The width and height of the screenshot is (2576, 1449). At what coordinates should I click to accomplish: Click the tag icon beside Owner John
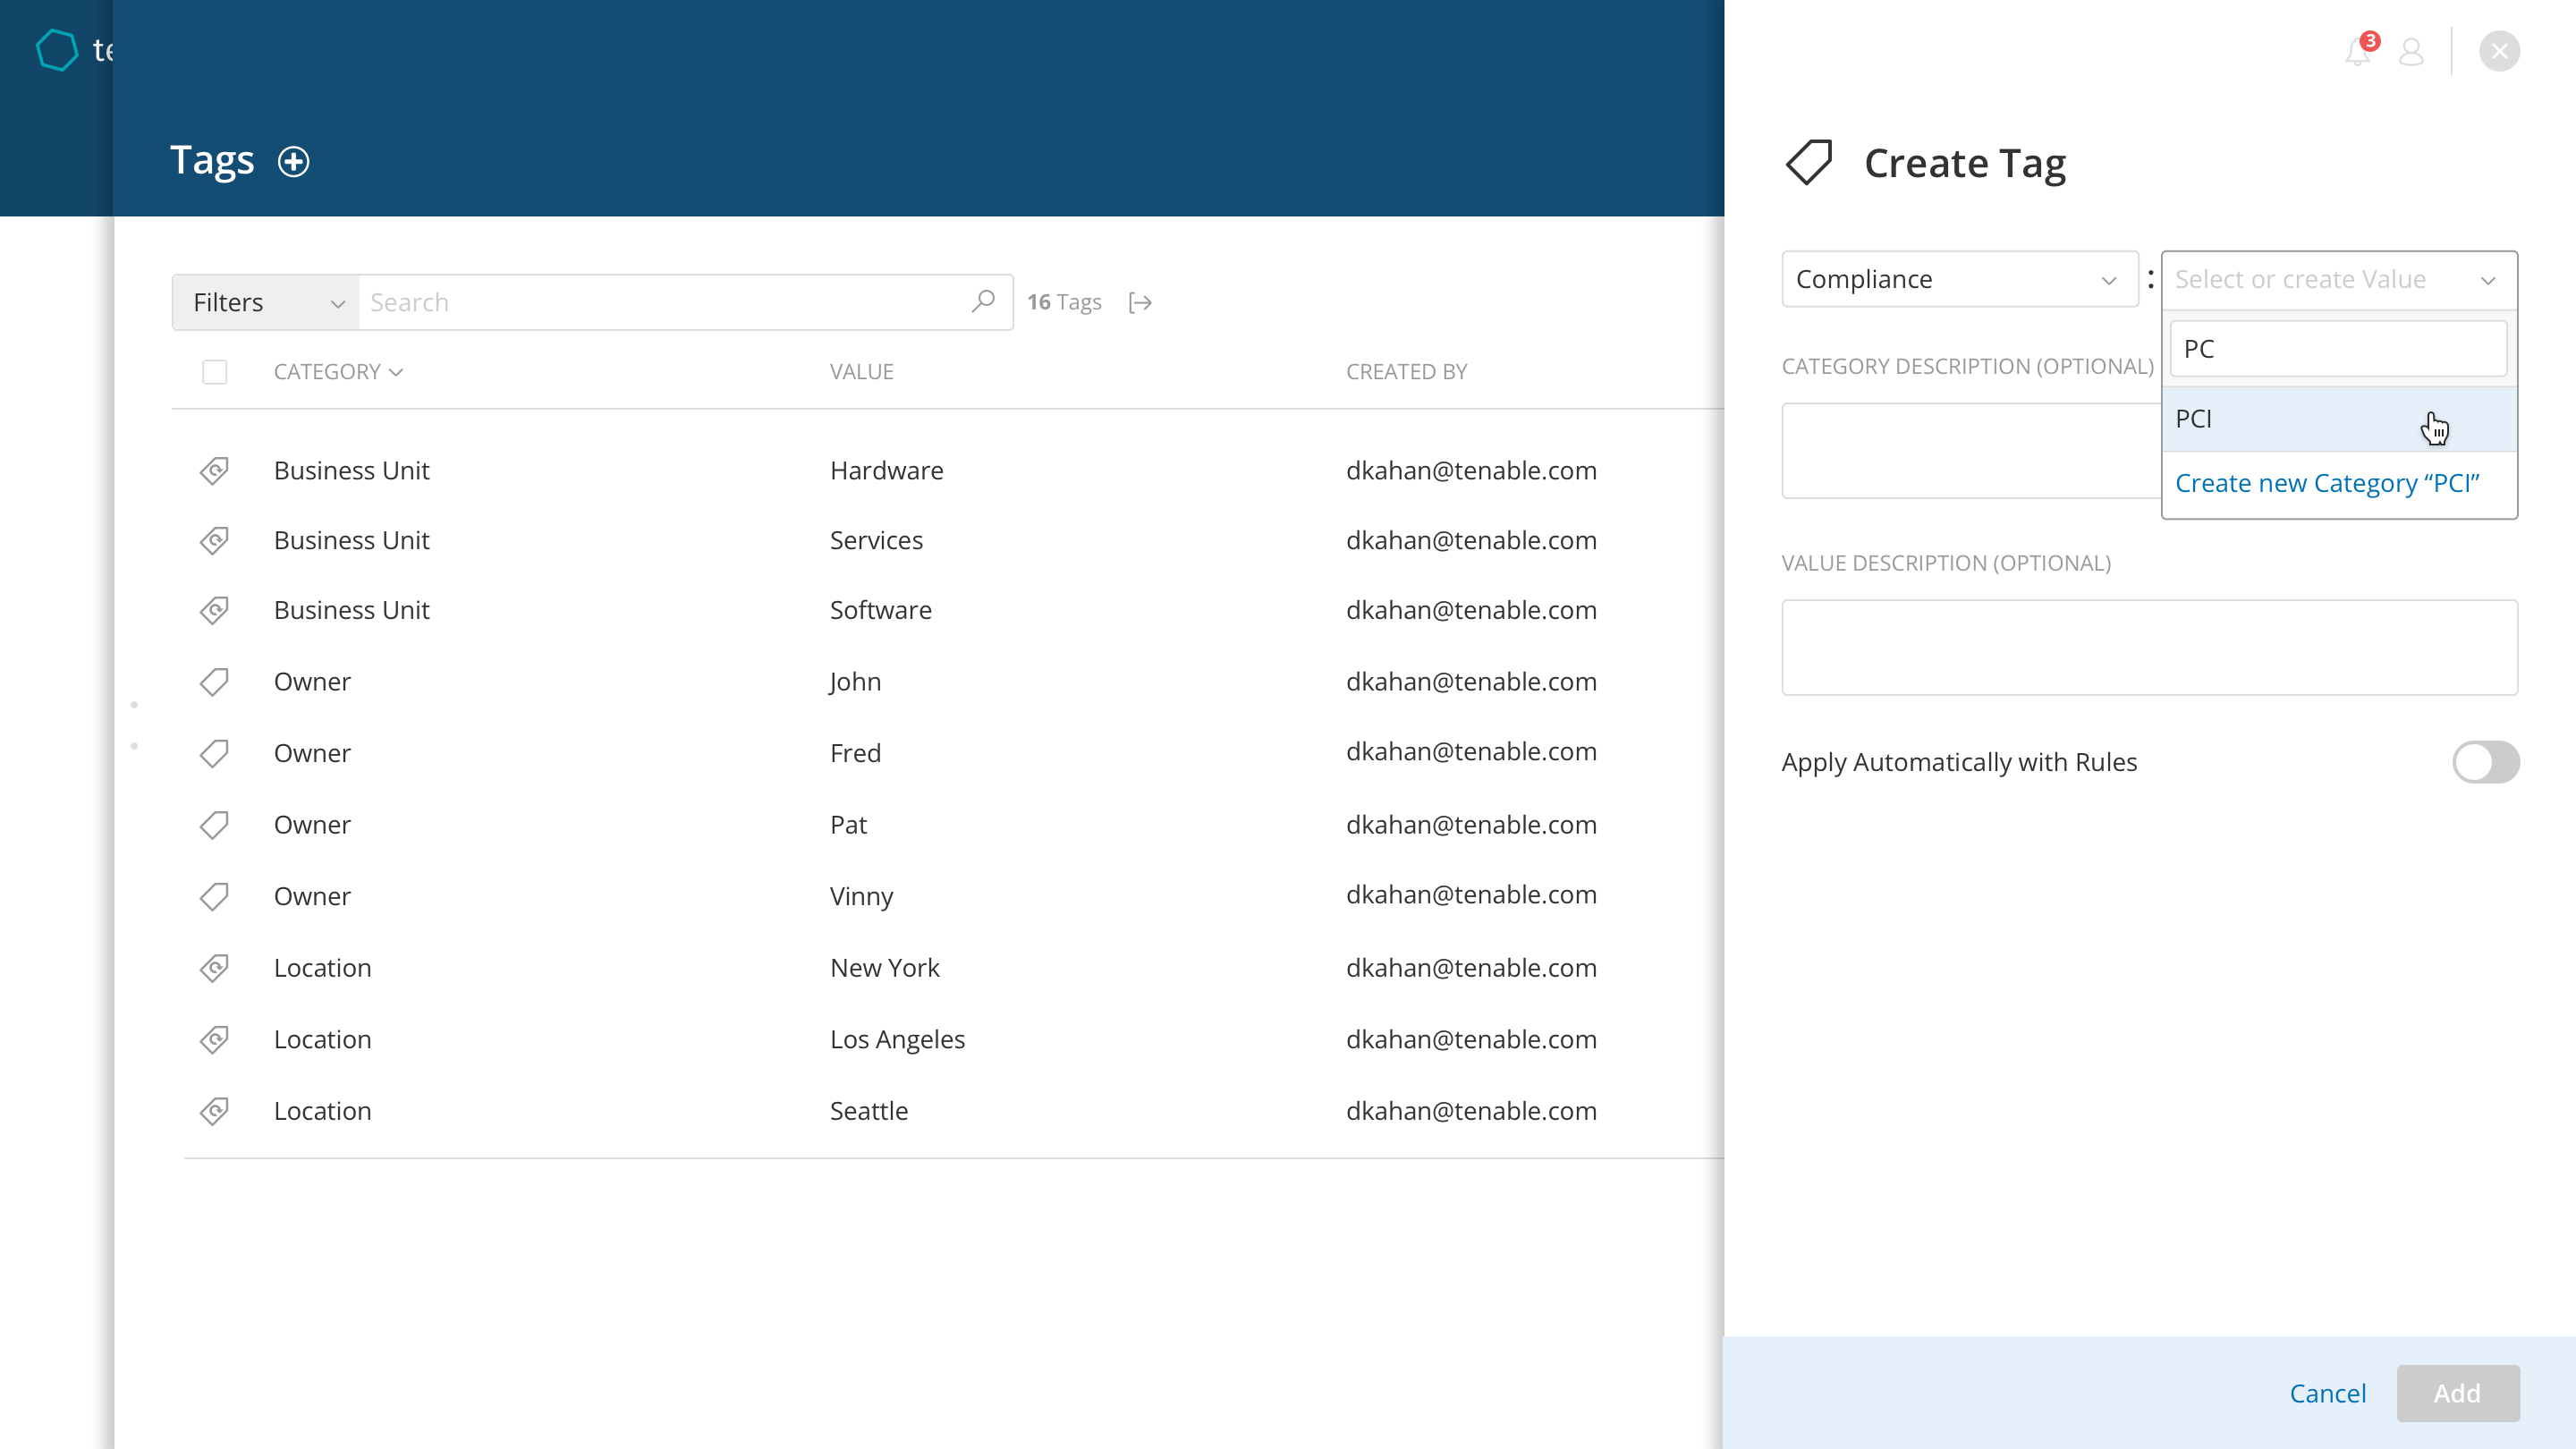(x=214, y=682)
